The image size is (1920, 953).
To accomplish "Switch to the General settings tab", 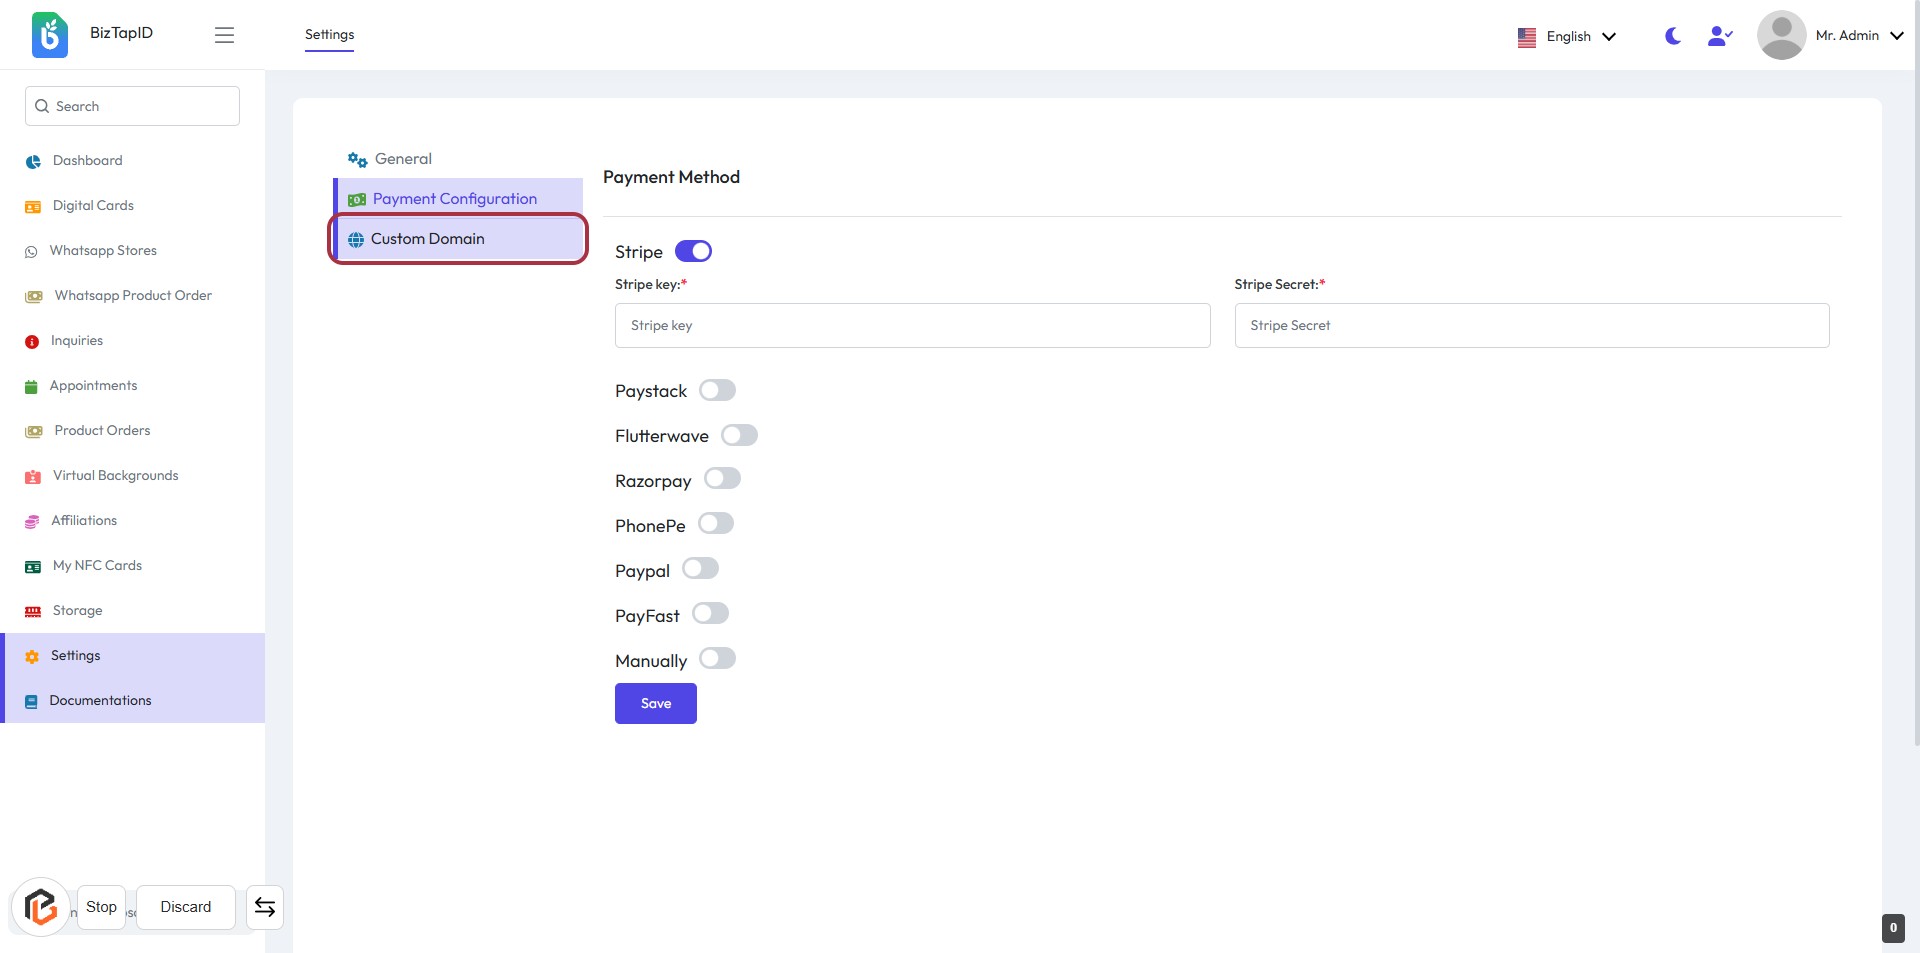I will pos(403,159).
